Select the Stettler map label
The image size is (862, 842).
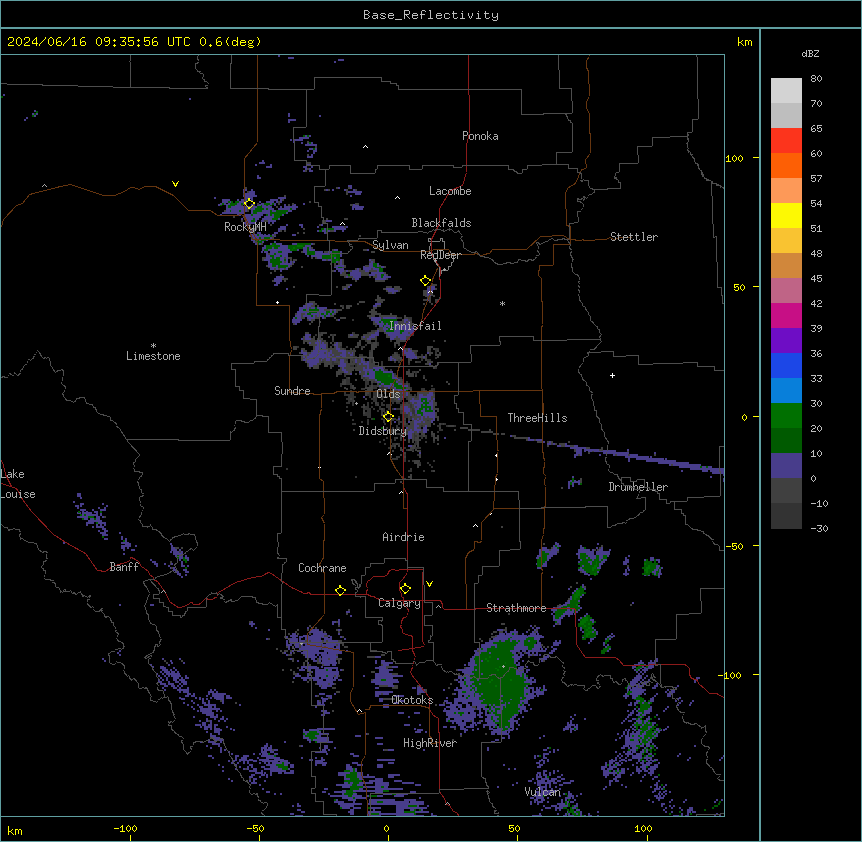pos(634,237)
